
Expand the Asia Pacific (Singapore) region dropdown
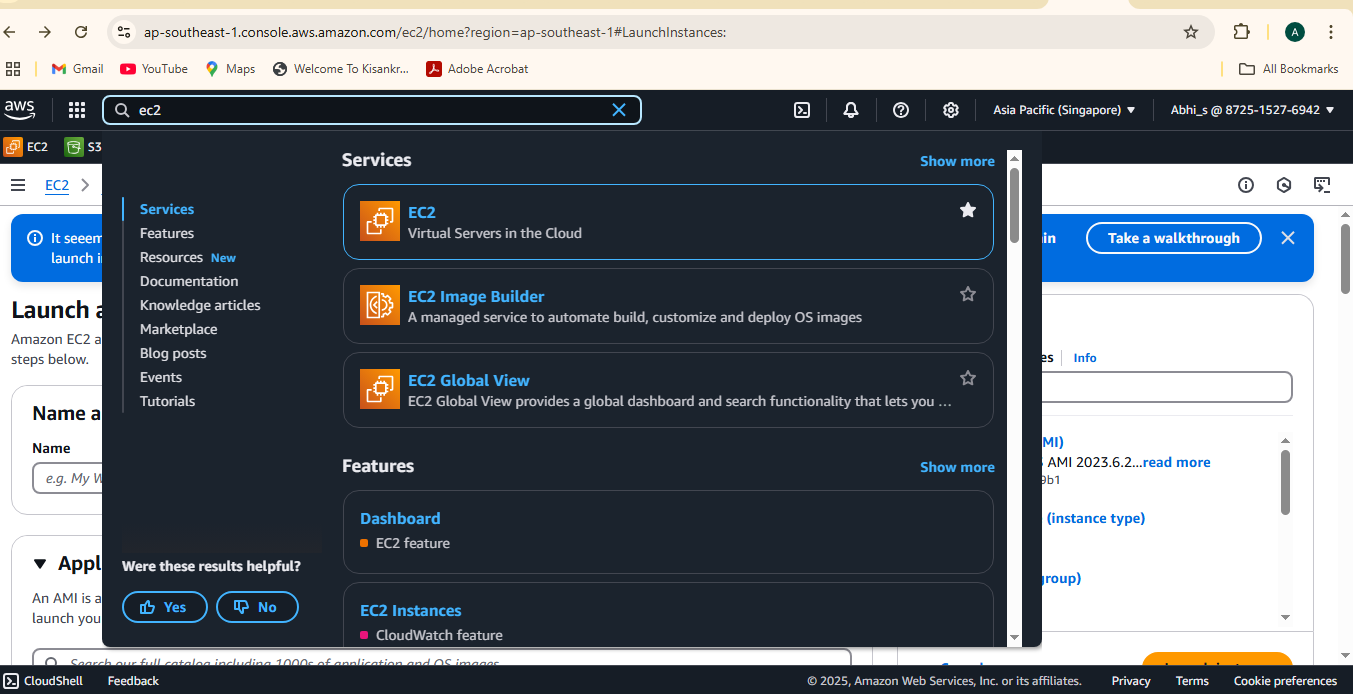[x=1064, y=110]
